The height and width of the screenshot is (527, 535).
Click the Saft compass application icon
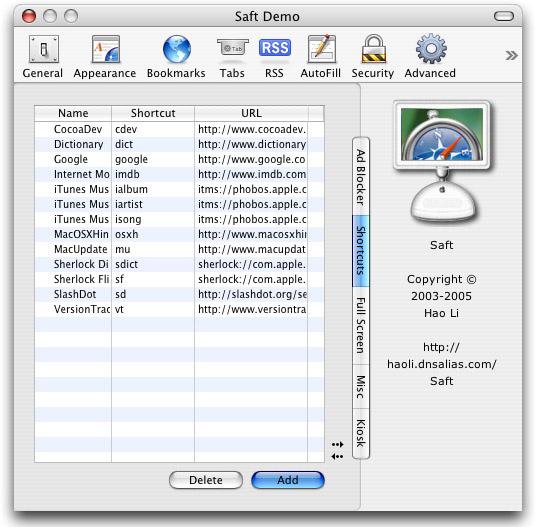coord(442,161)
